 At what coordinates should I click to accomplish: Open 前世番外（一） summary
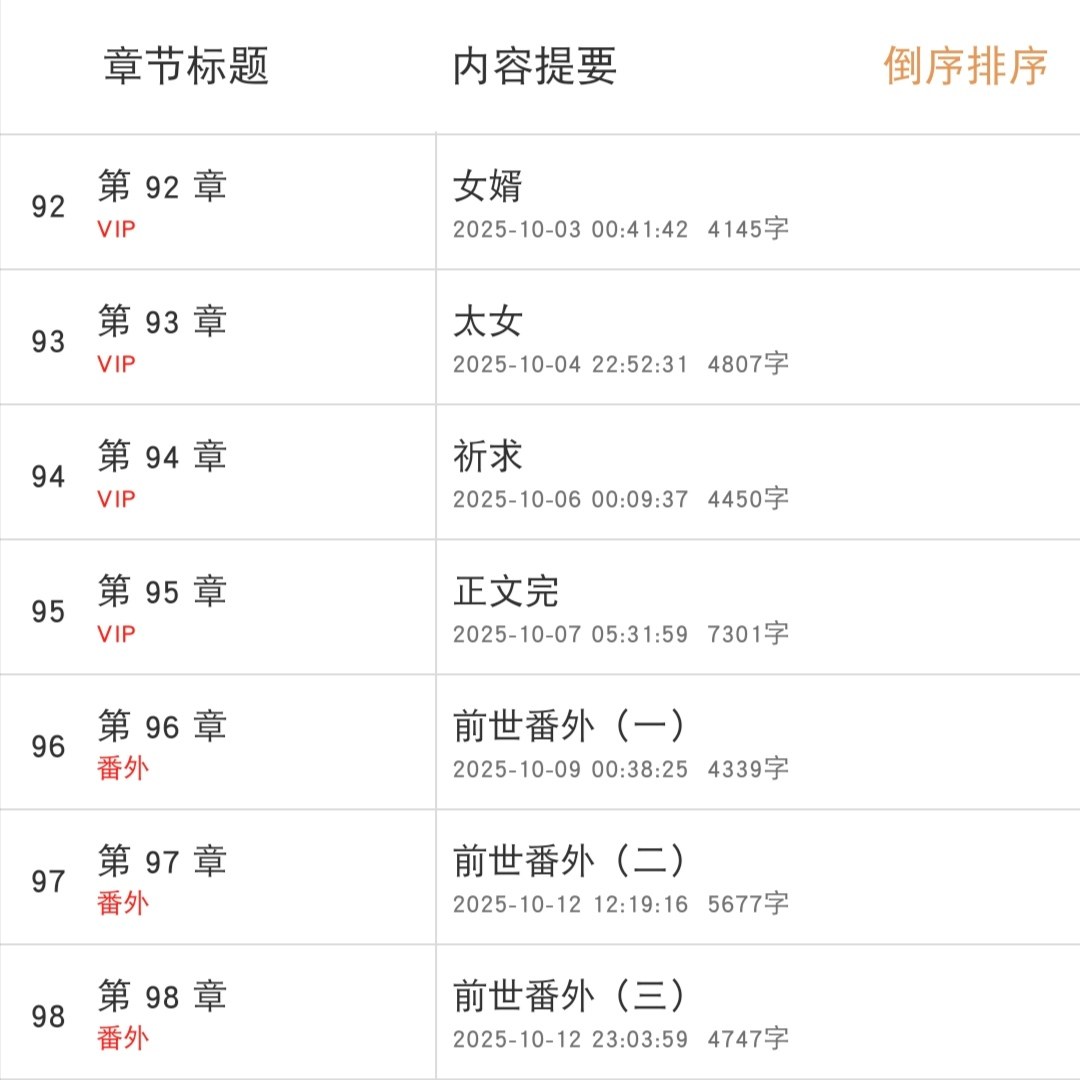pyautogui.click(x=569, y=727)
